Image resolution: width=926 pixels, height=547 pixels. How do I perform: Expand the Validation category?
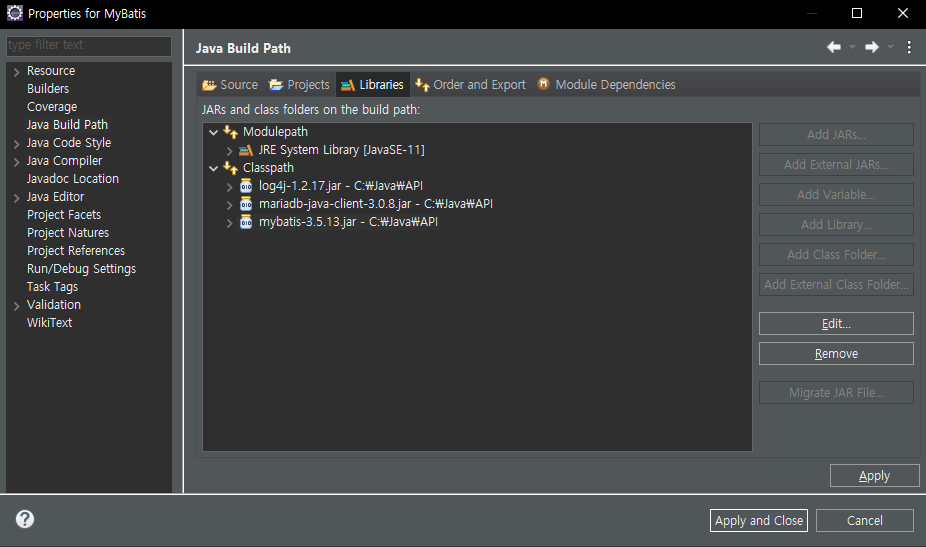pyautogui.click(x=17, y=306)
